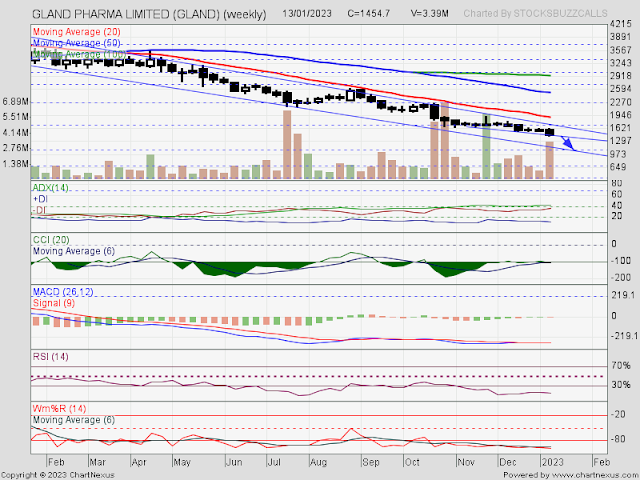Click the tall green November volume bar
Viewport: 640px width, 480px height.
tap(486, 147)
